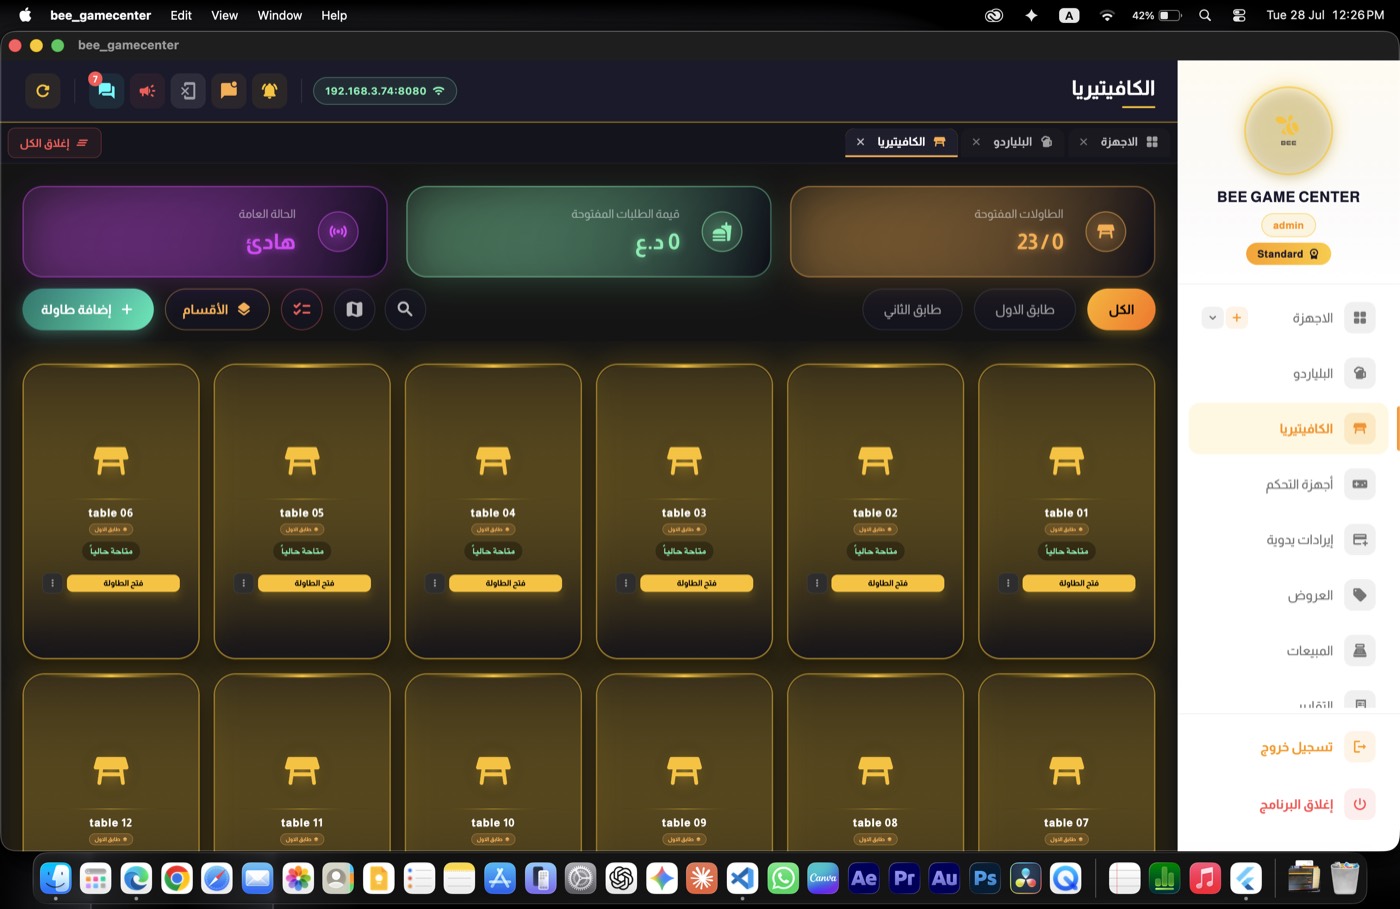Image resolution: width=1400 pixels, height=909 pixels.
Task: Click the red checklist icon above the tables
Action: [x=302, y=310]
